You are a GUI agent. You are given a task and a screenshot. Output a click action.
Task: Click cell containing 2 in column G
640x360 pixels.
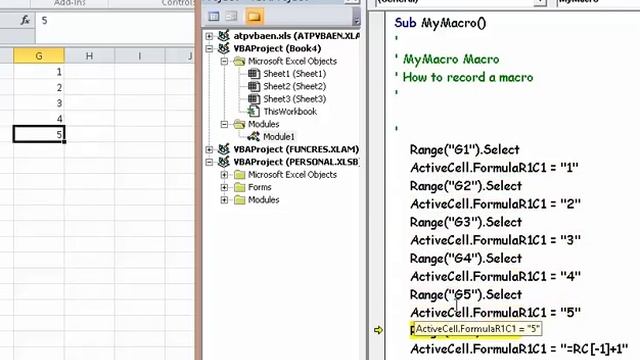click(x=39, y=87)
